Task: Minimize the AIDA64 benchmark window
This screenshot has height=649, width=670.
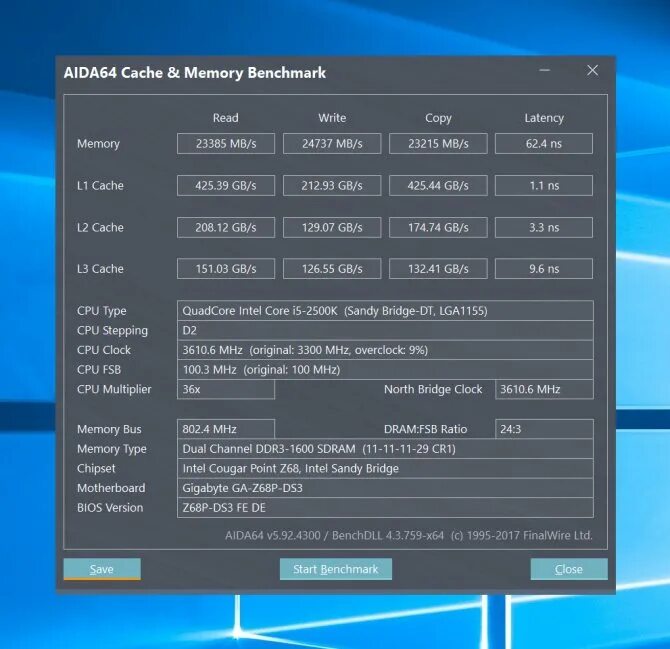Action: tap(544, 70)
